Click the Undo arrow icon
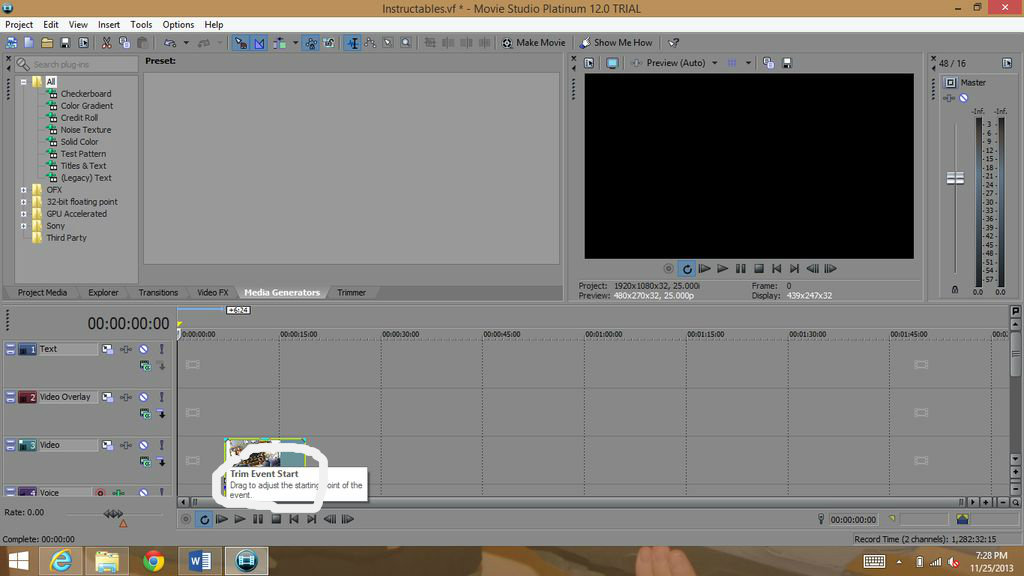Viewport: 1024px width, 576px height. point(170,43)
